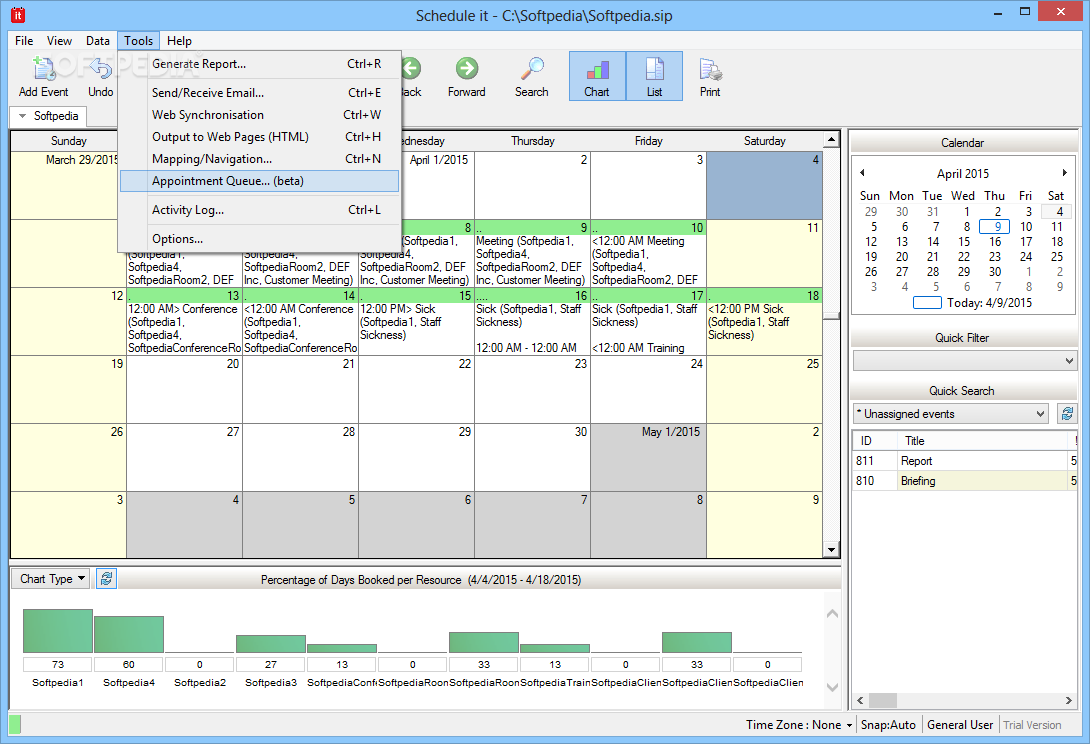Click the Softpedia1 chart bar valued 73
Viewport: 1090px width, 744px height.
point(58,631)
